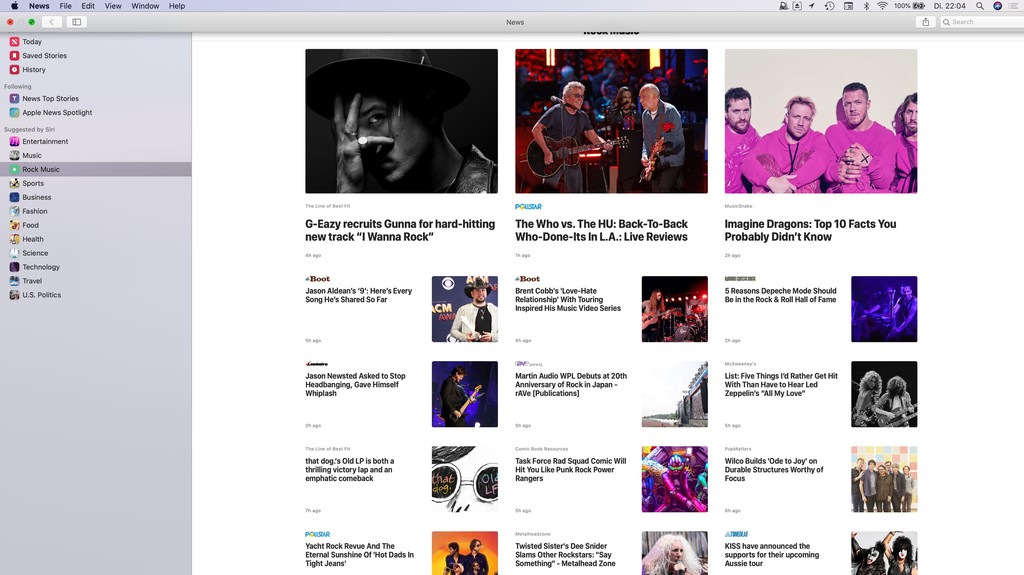Viewport: 1024px width, 575px height.
Task: Open Task Force Rad Squad Comic article
Action: click(571, 470)
